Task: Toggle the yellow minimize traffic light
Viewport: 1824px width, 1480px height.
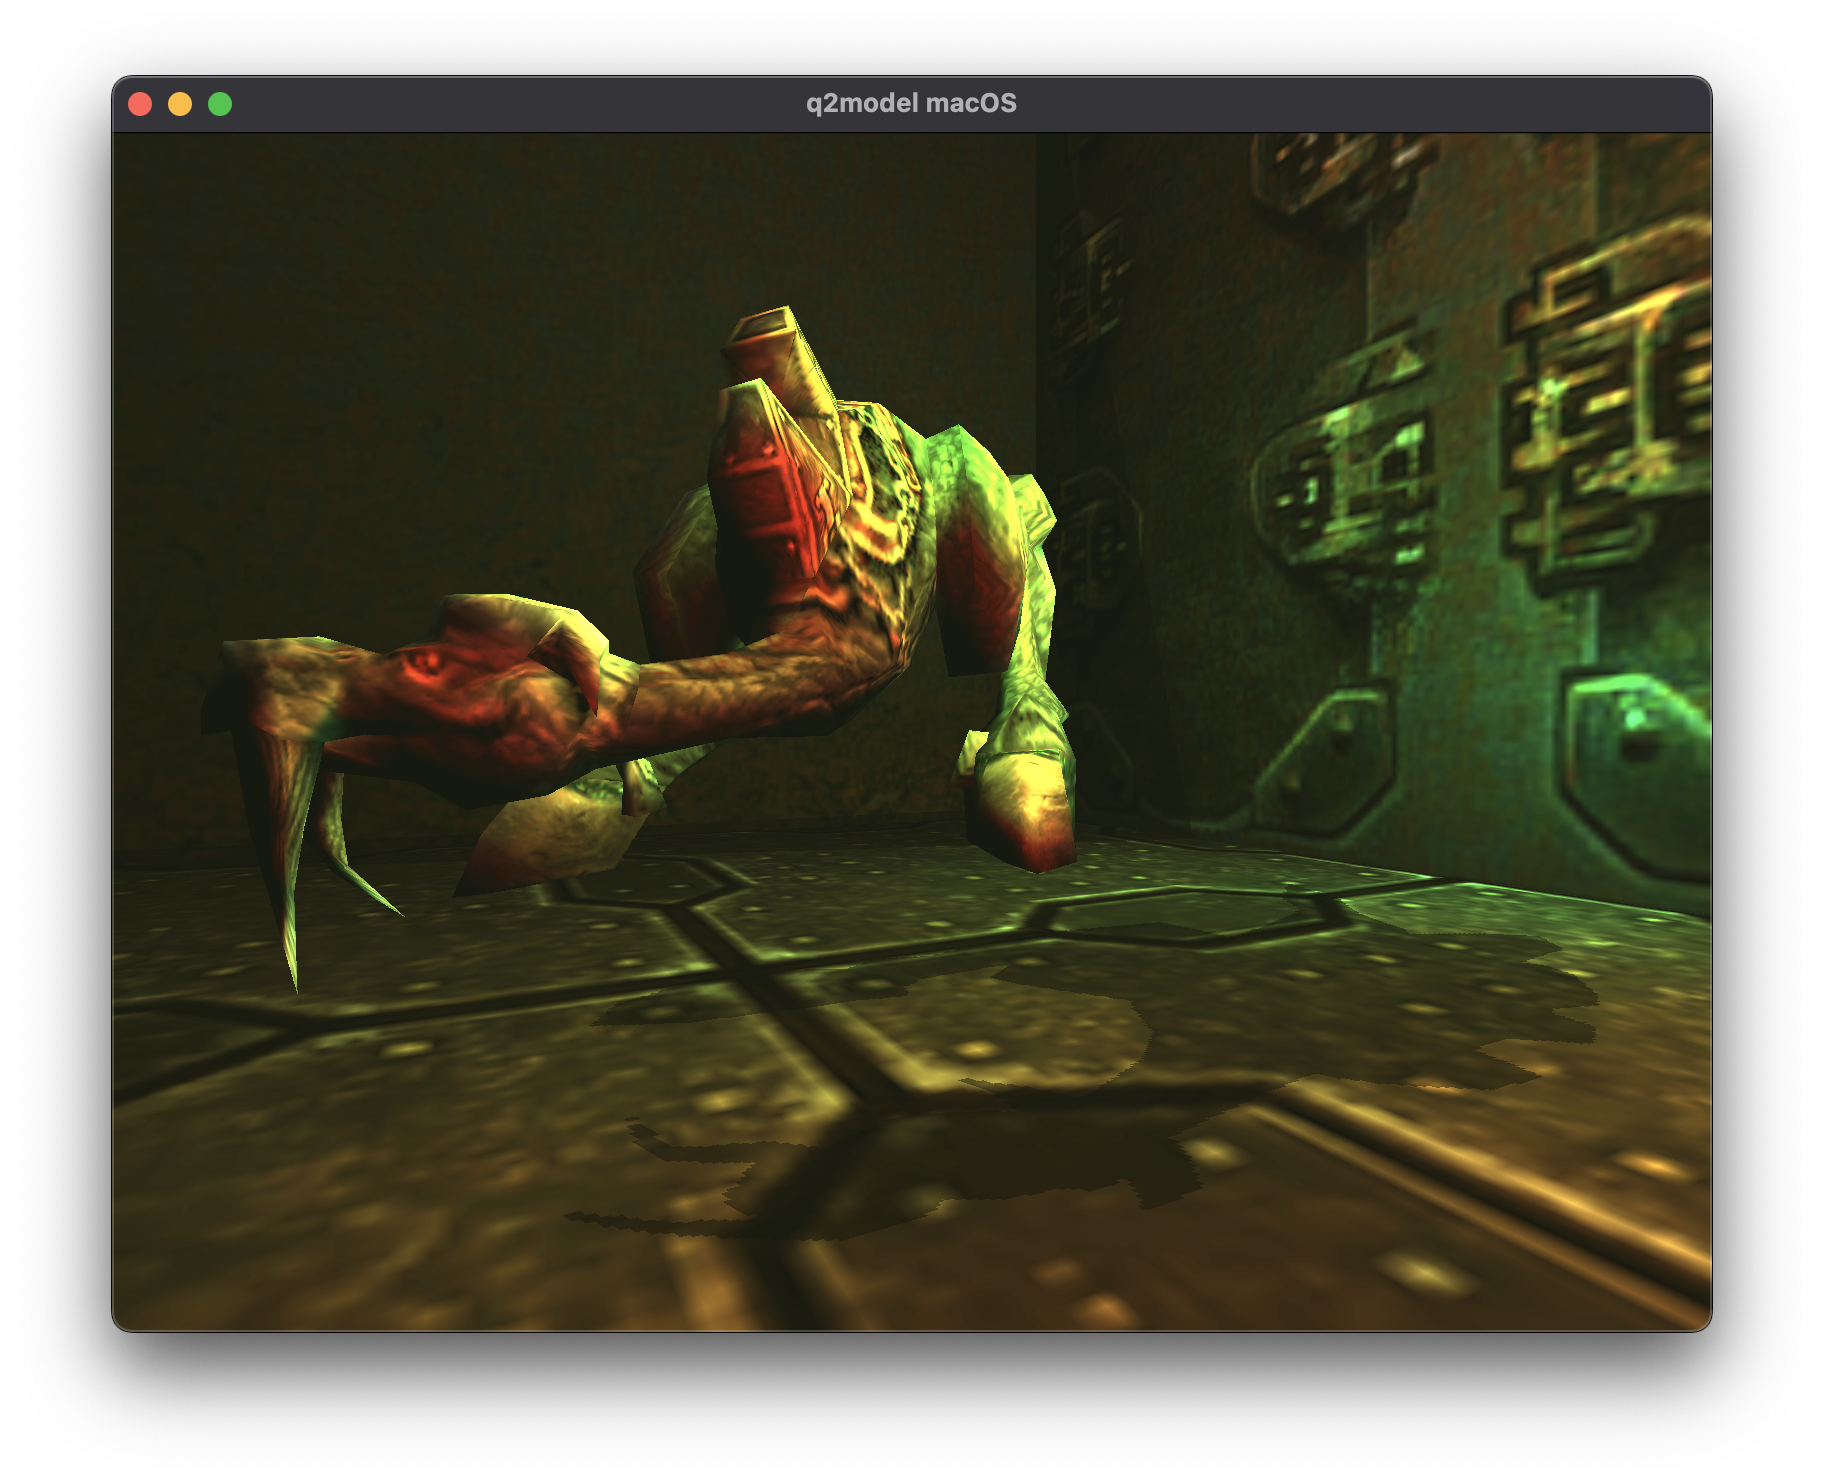Action: click(180, 102)
